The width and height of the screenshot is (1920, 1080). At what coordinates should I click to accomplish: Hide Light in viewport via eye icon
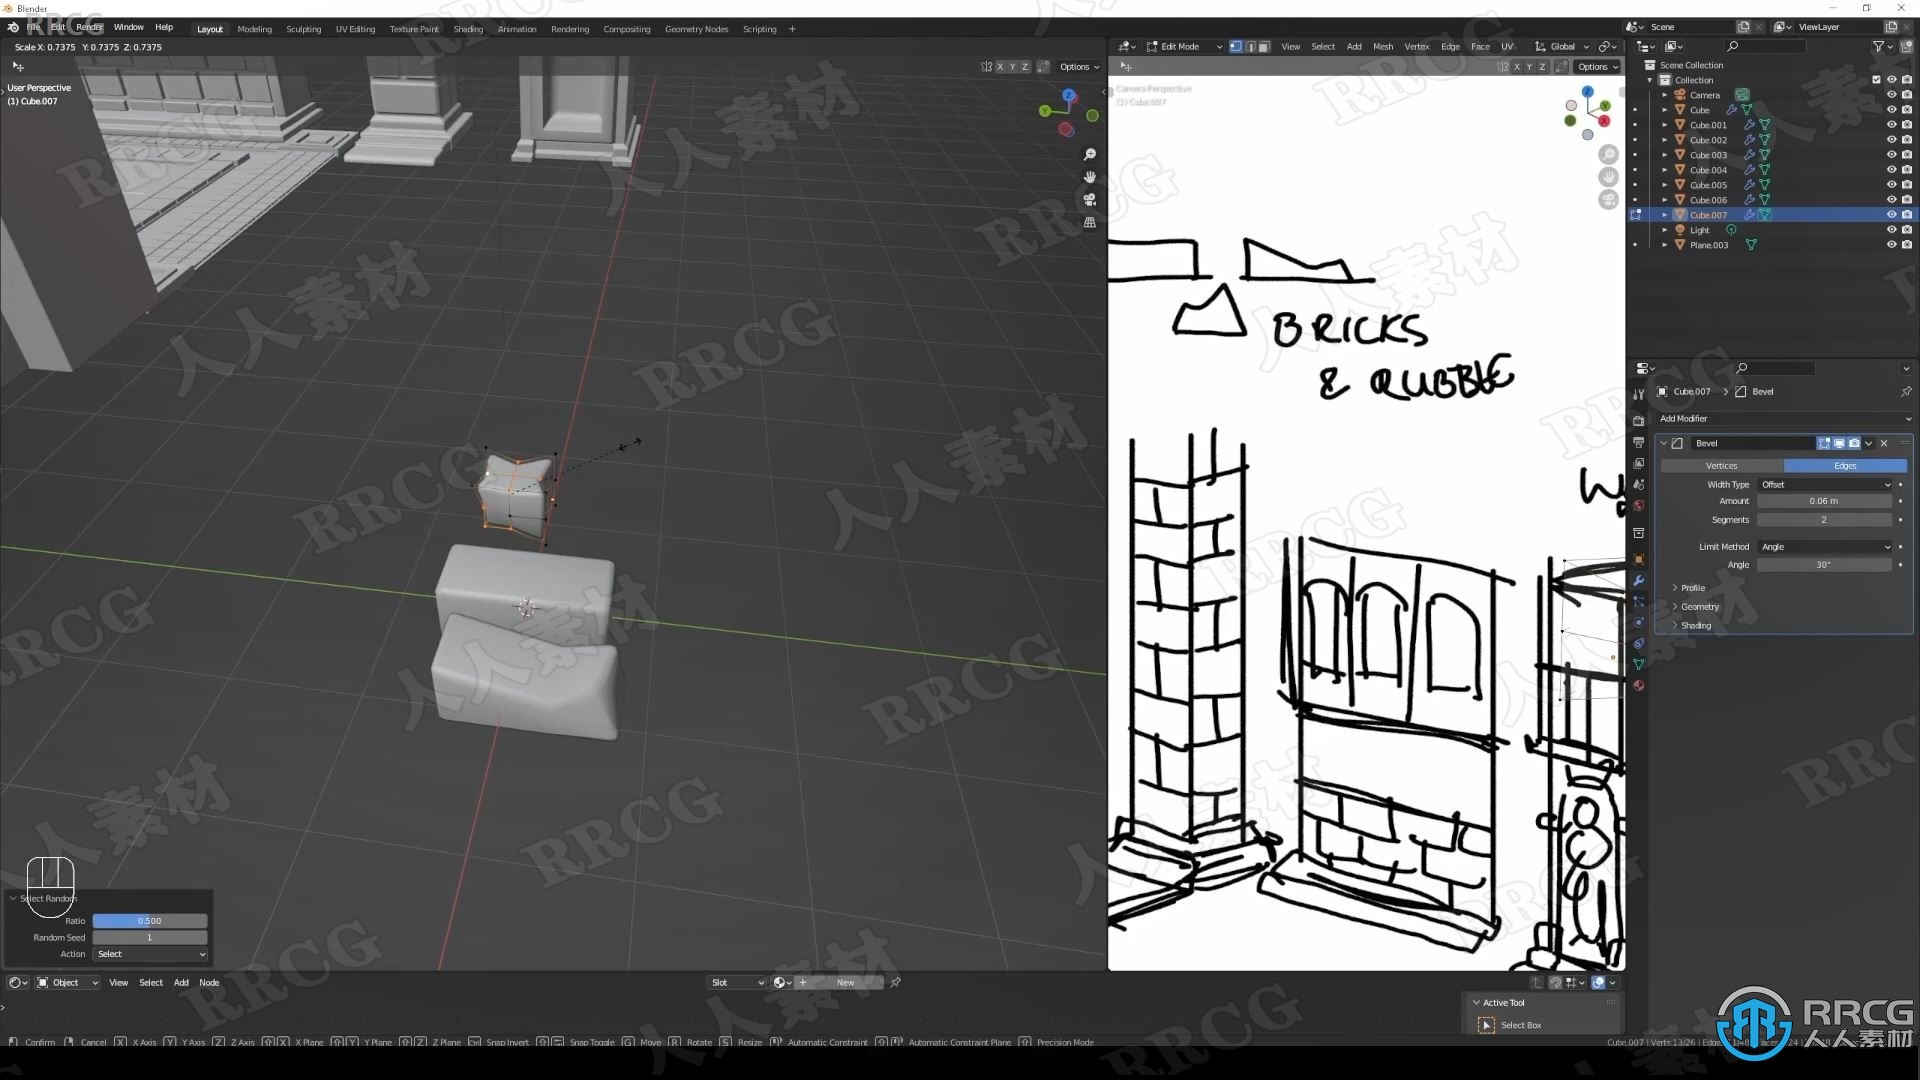click(1891, 230)
